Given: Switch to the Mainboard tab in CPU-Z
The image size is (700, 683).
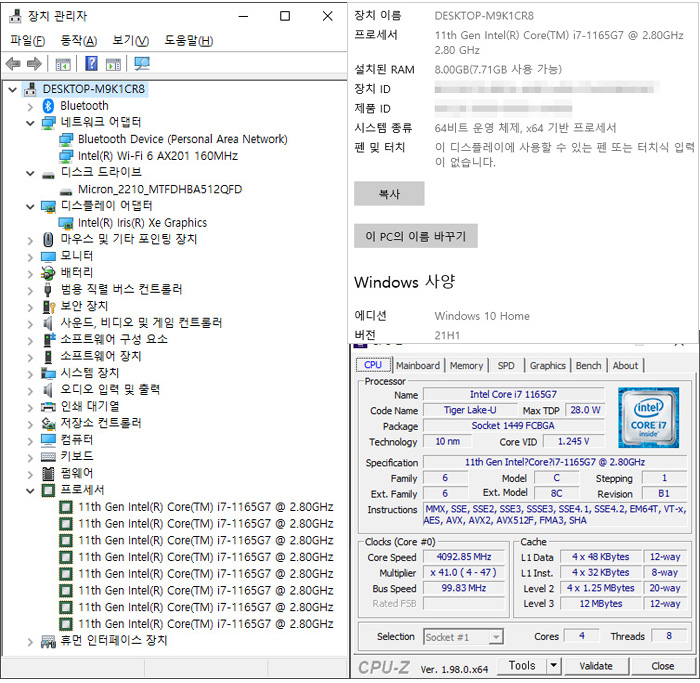Looking at the screenshot, I should (418, 366).
